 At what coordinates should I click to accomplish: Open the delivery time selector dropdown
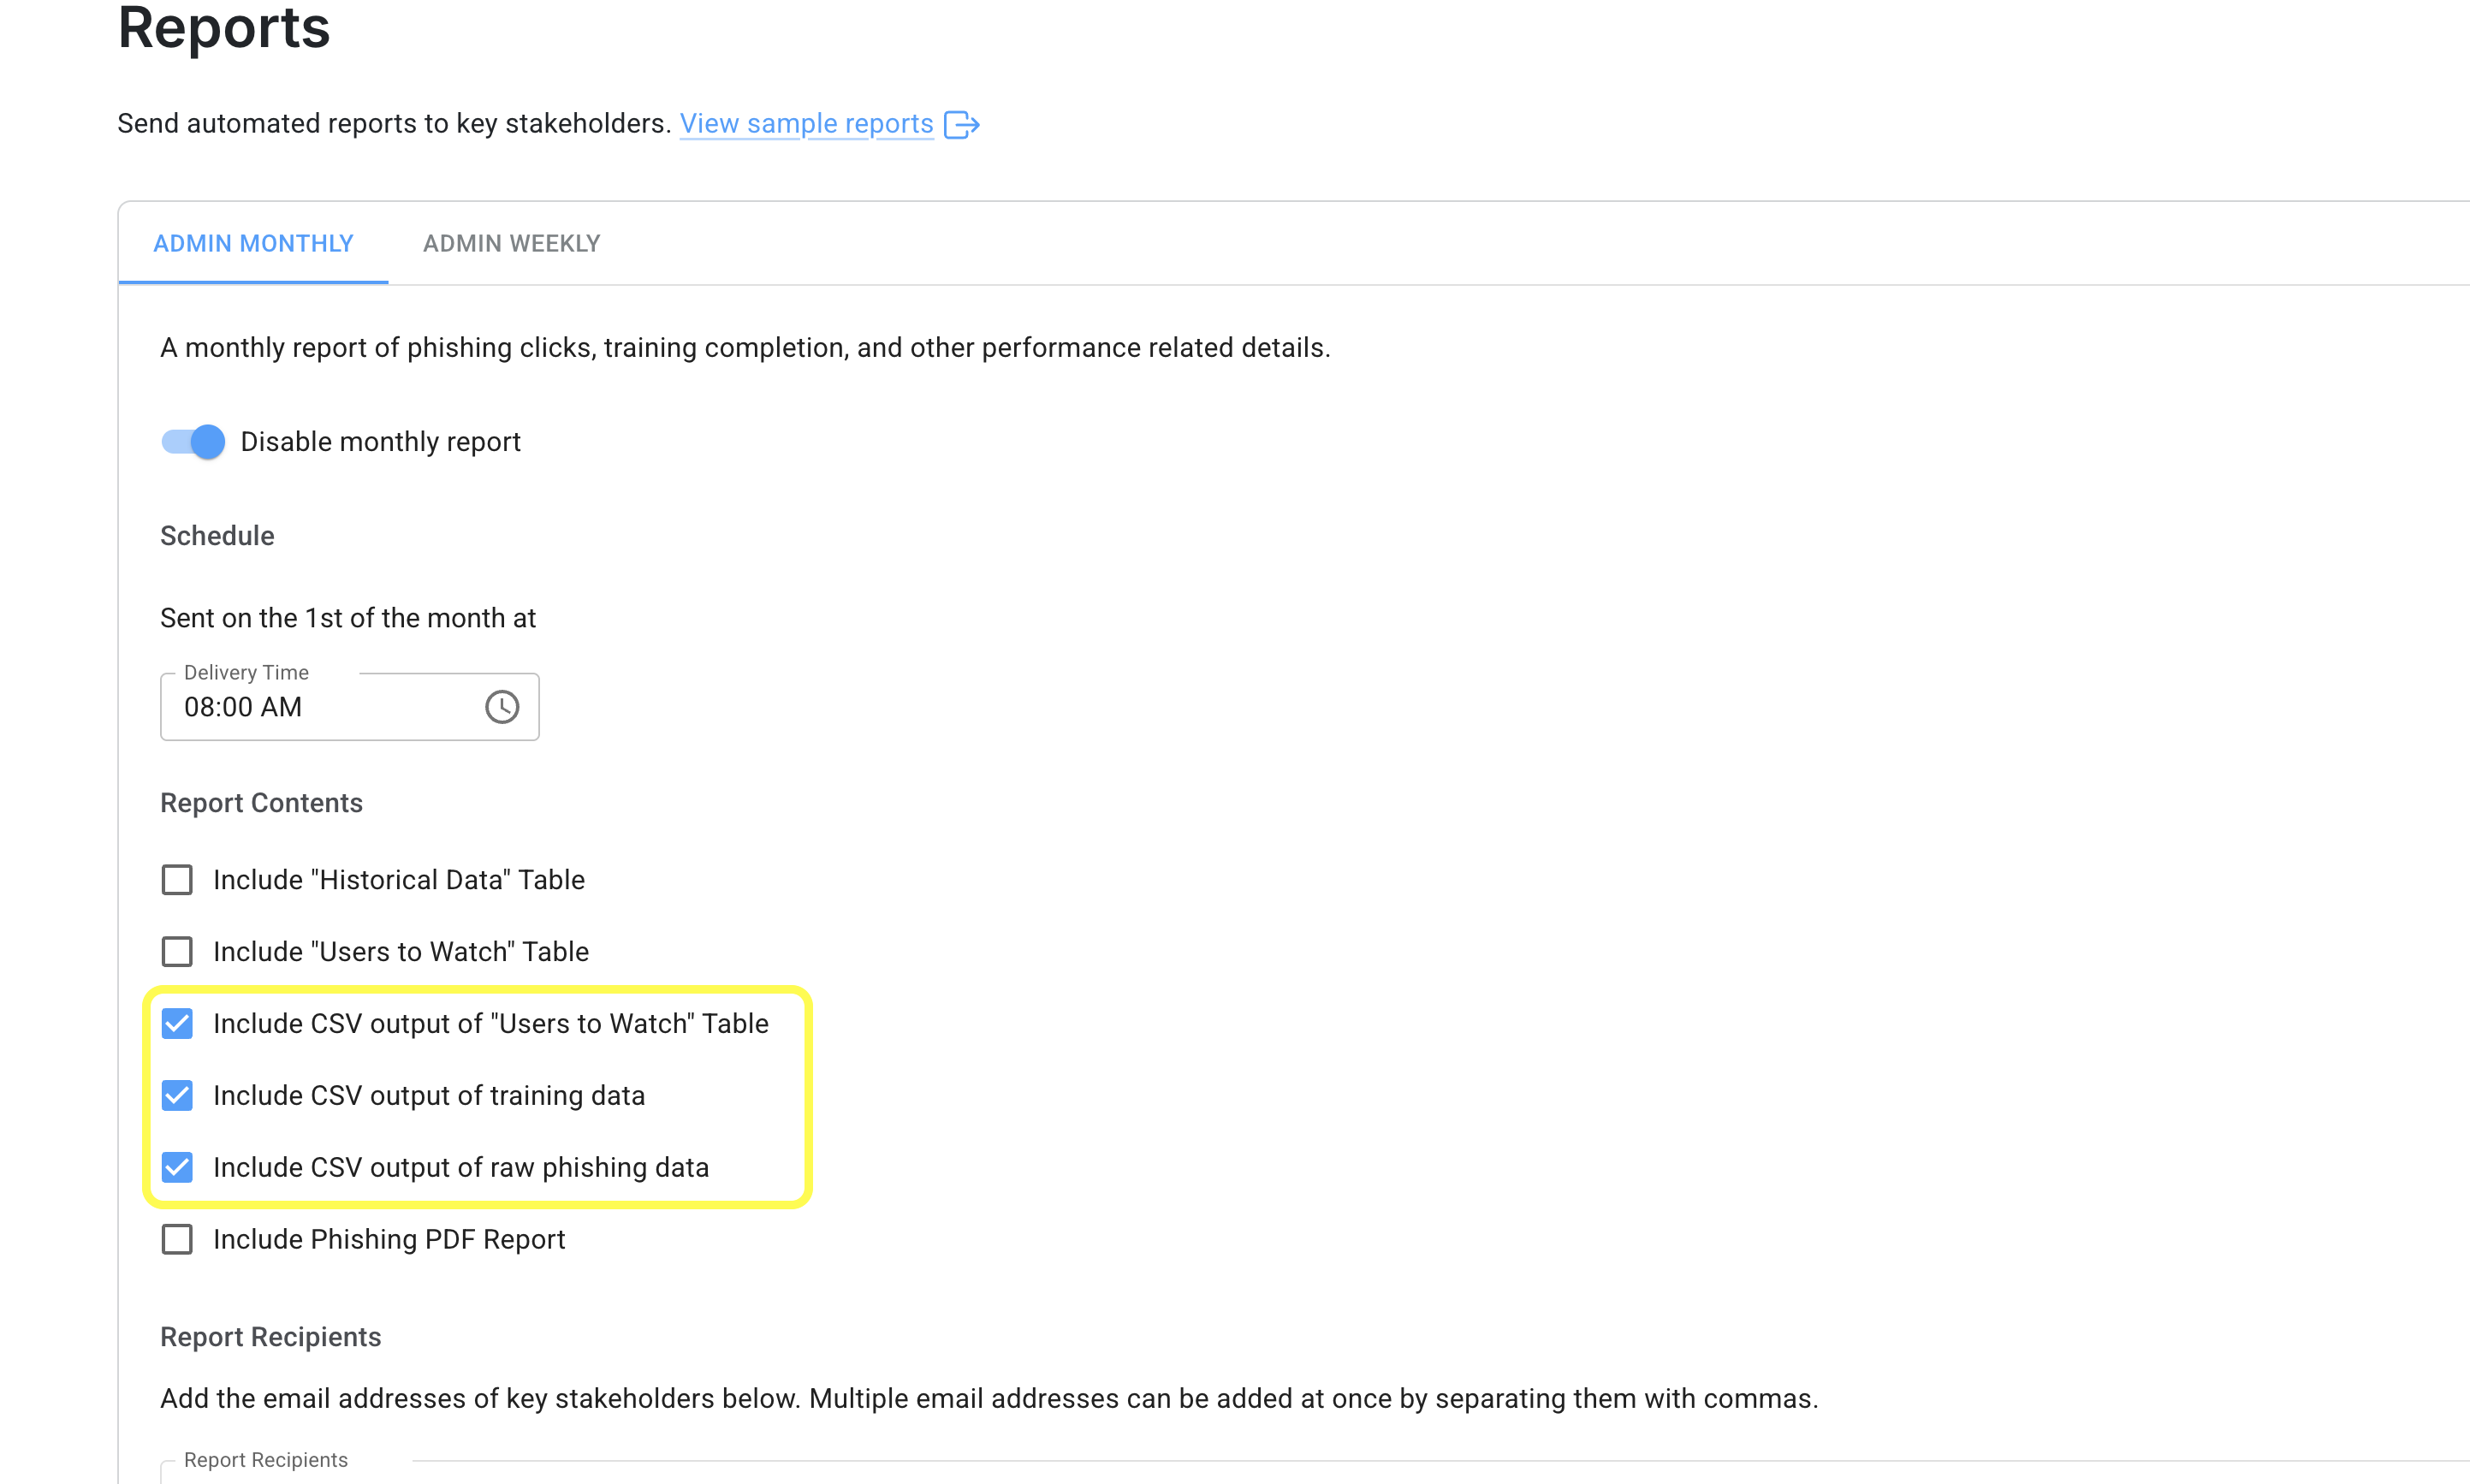point(502,706)
